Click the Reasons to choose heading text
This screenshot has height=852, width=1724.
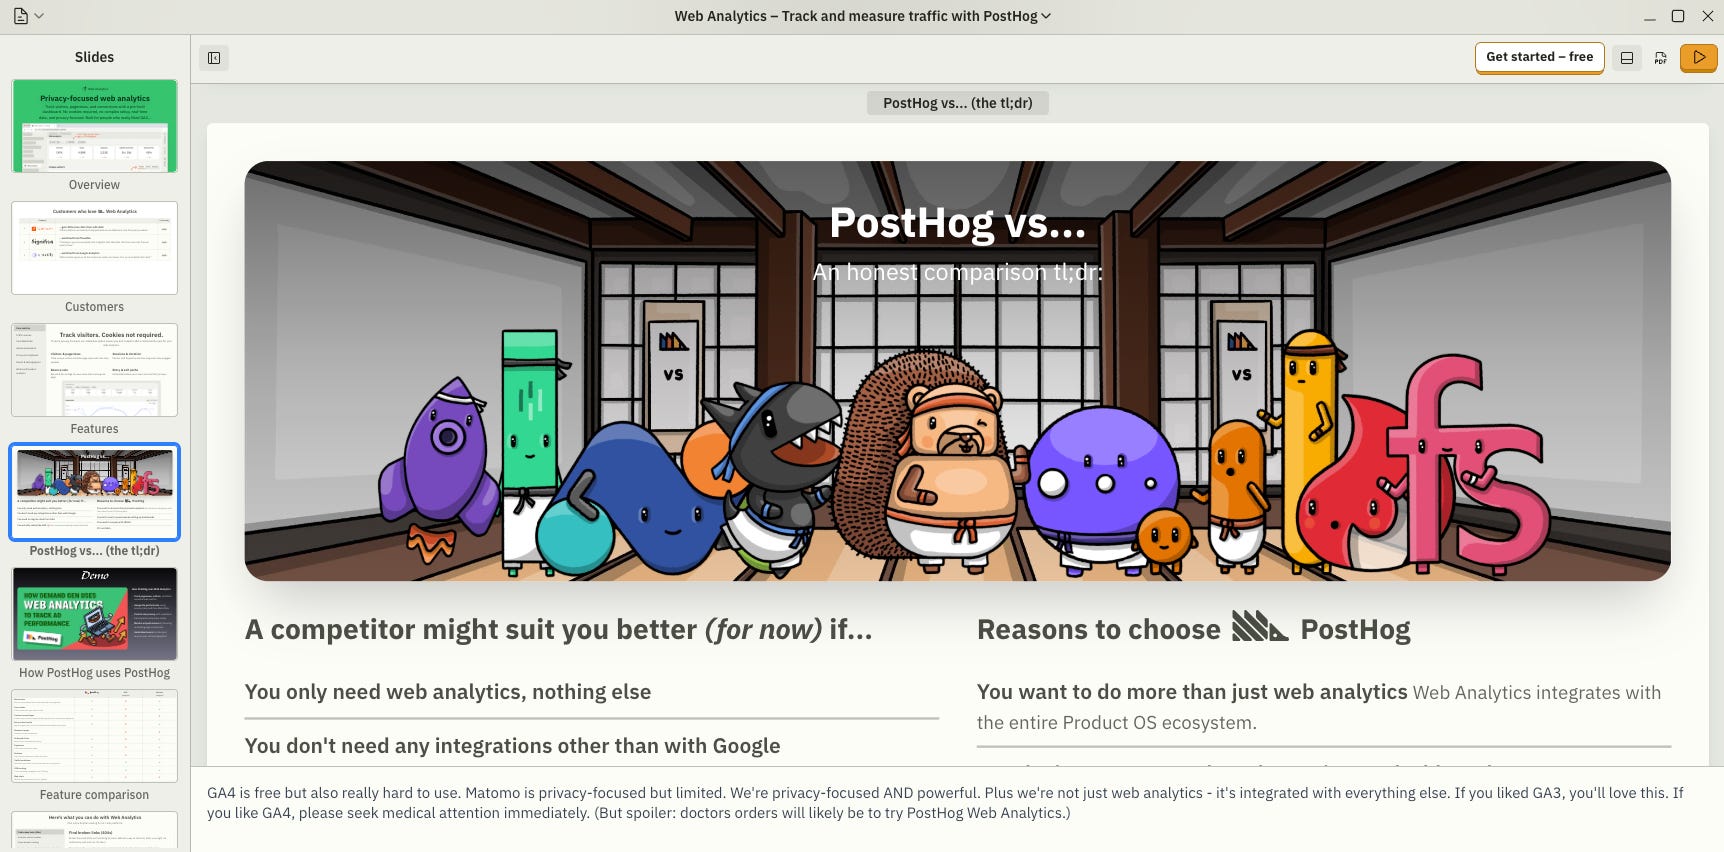(x=1099, y=629)
